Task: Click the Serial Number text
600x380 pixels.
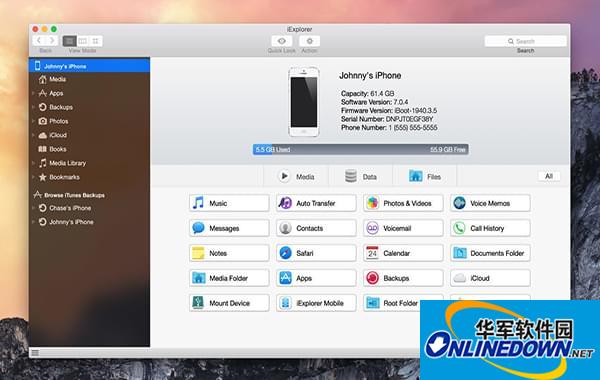Action: tap(387, 119)
